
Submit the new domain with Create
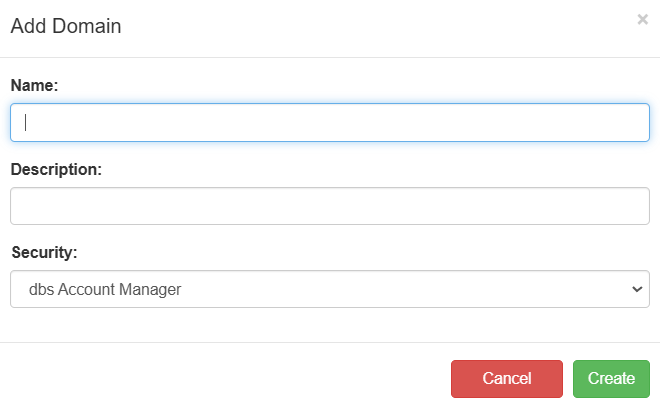[611, 379]
